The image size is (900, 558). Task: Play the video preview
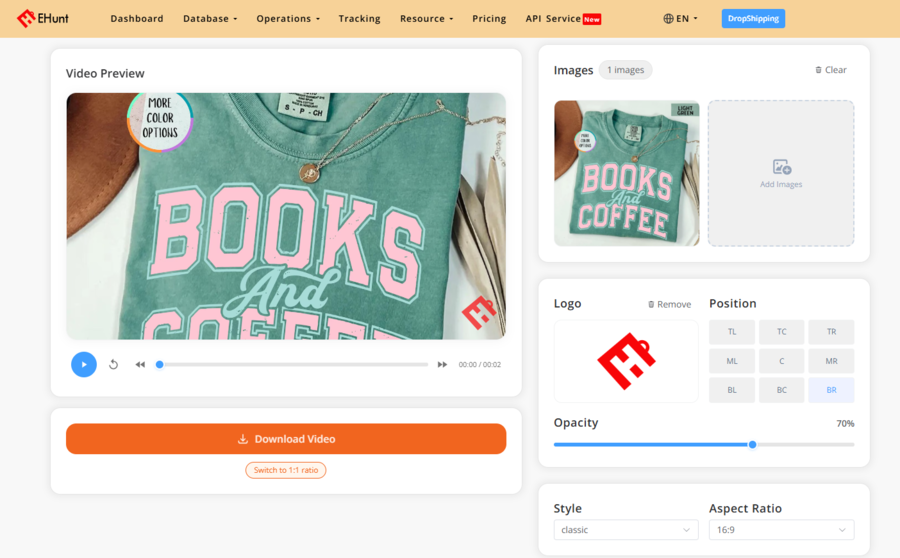[84, 365]
